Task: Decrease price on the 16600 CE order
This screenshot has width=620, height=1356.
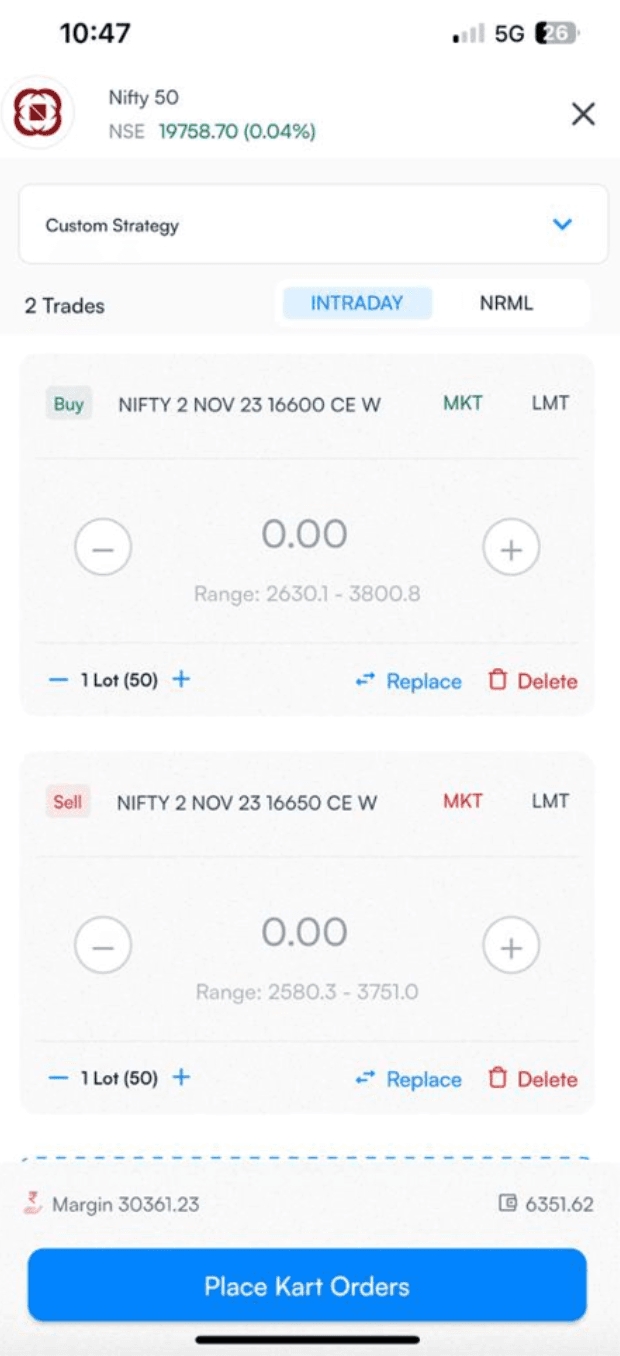Action: coord(103,548)
